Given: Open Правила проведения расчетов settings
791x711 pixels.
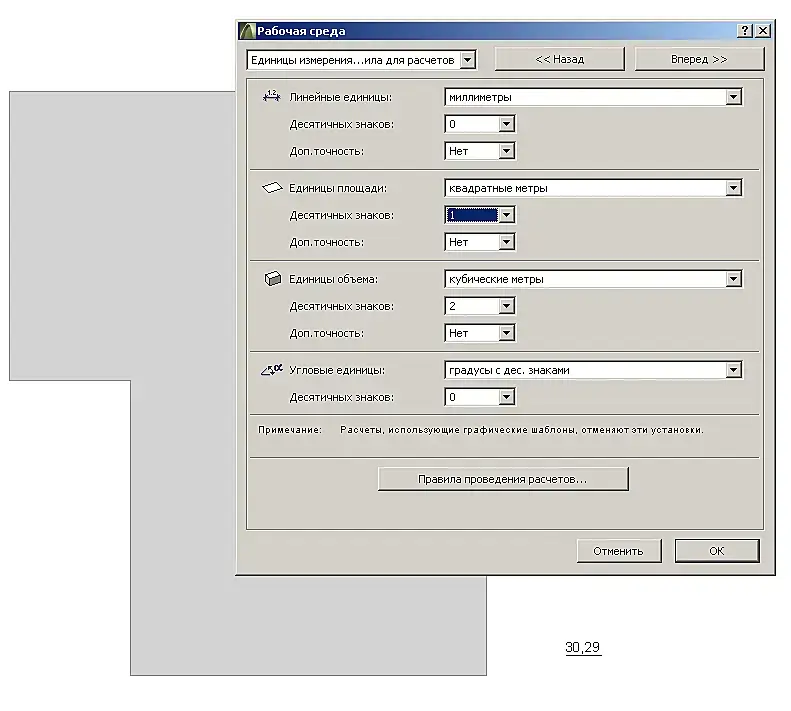Looking at the screenshot, I should click(x=503, y=479).
